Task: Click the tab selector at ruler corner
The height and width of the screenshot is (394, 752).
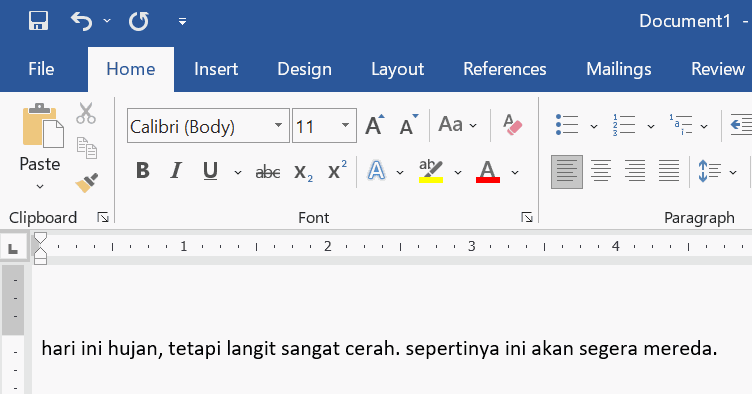Action: [x=13, y=248]
